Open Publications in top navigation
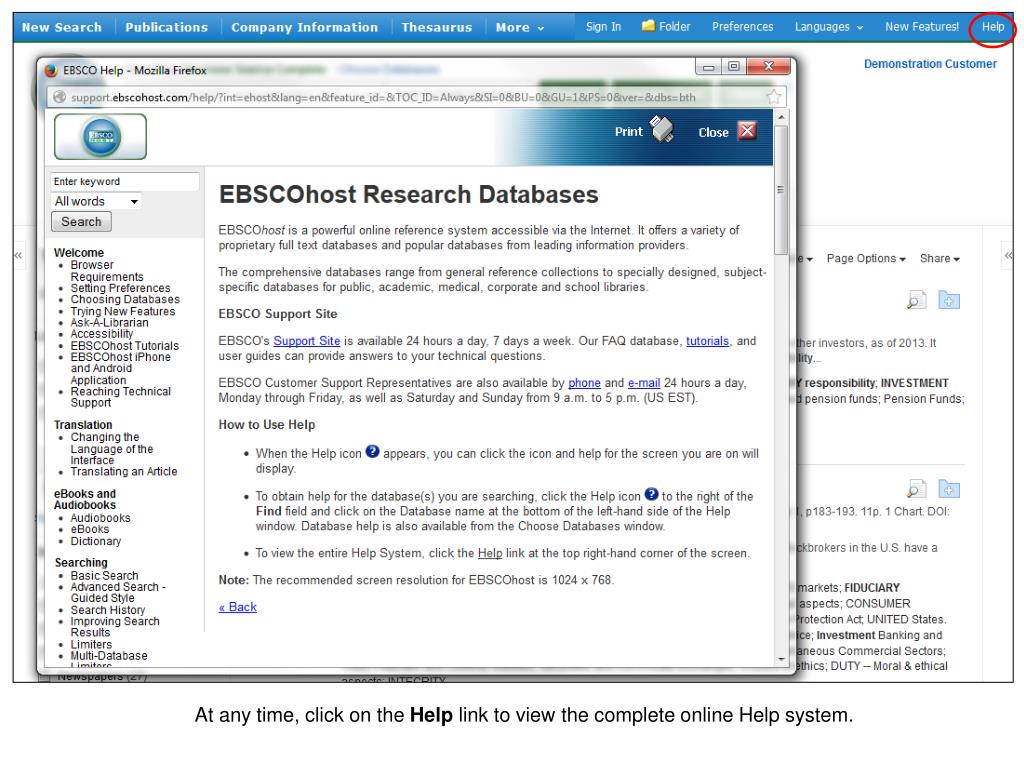The image size is (1024, 768). (167, 27)
